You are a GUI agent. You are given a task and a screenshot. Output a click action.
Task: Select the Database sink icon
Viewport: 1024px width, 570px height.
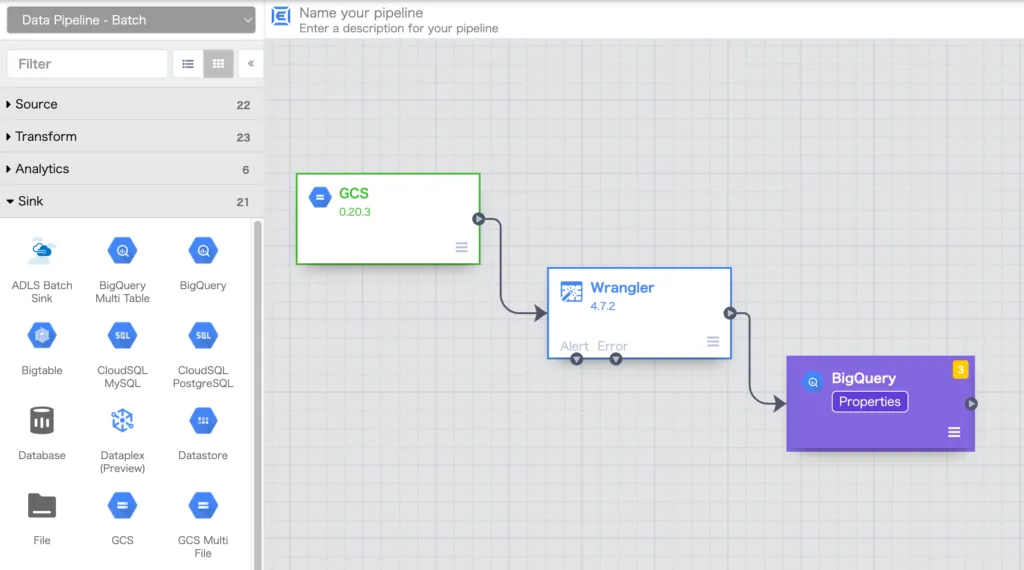[42, 420]
